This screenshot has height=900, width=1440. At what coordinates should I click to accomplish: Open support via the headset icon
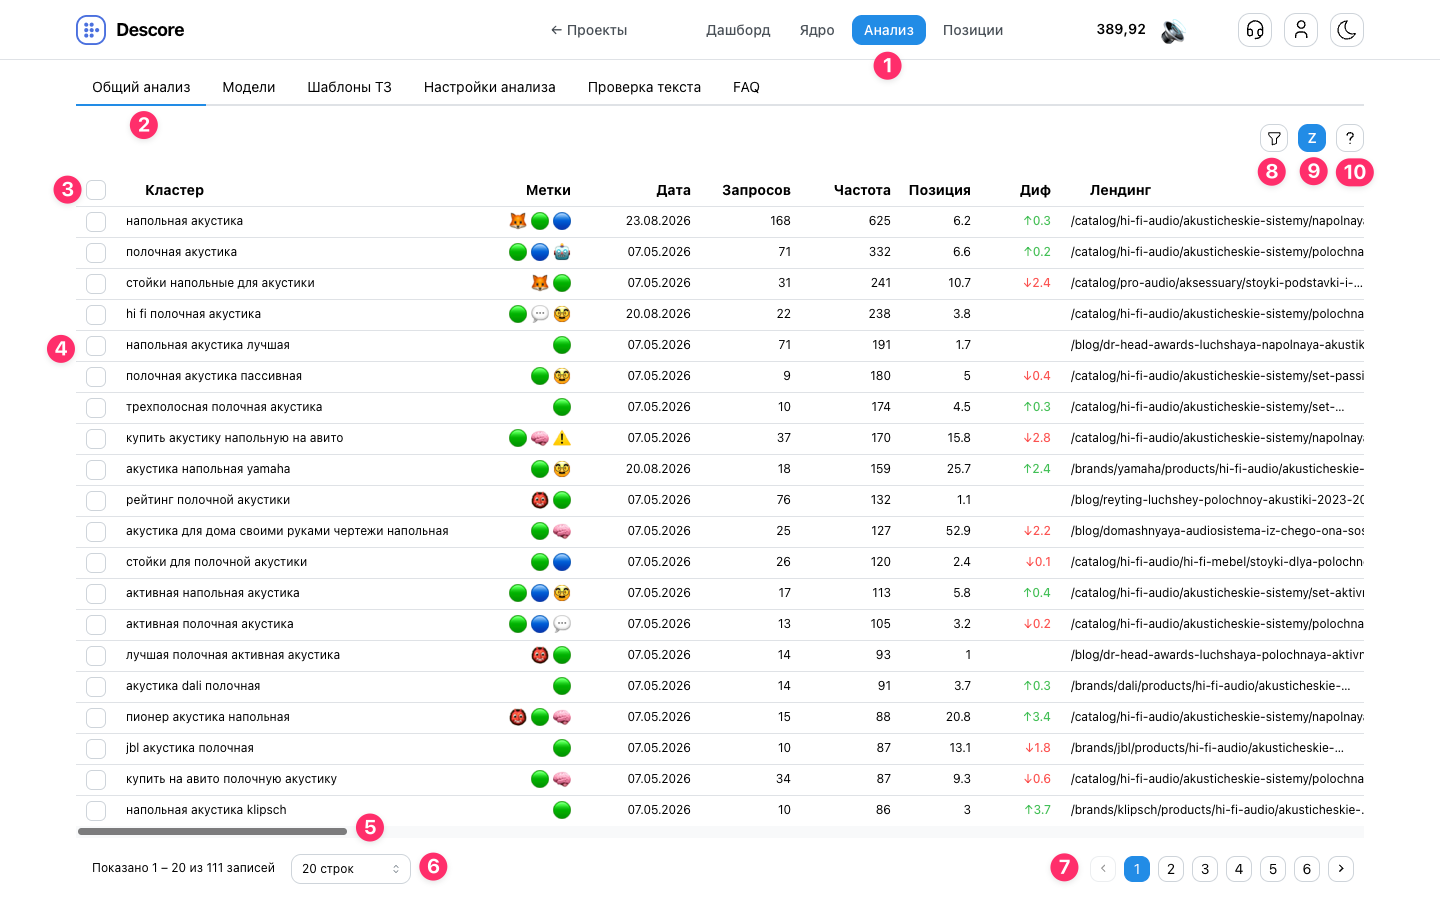tap(1255, 30)
